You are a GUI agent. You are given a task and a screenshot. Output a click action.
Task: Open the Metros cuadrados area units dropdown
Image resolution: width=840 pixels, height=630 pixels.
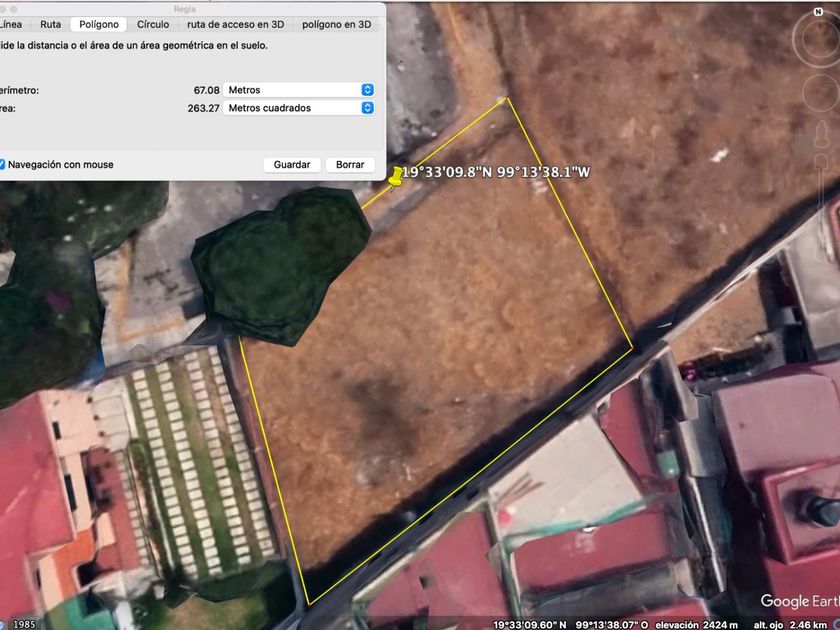[300, 108]
